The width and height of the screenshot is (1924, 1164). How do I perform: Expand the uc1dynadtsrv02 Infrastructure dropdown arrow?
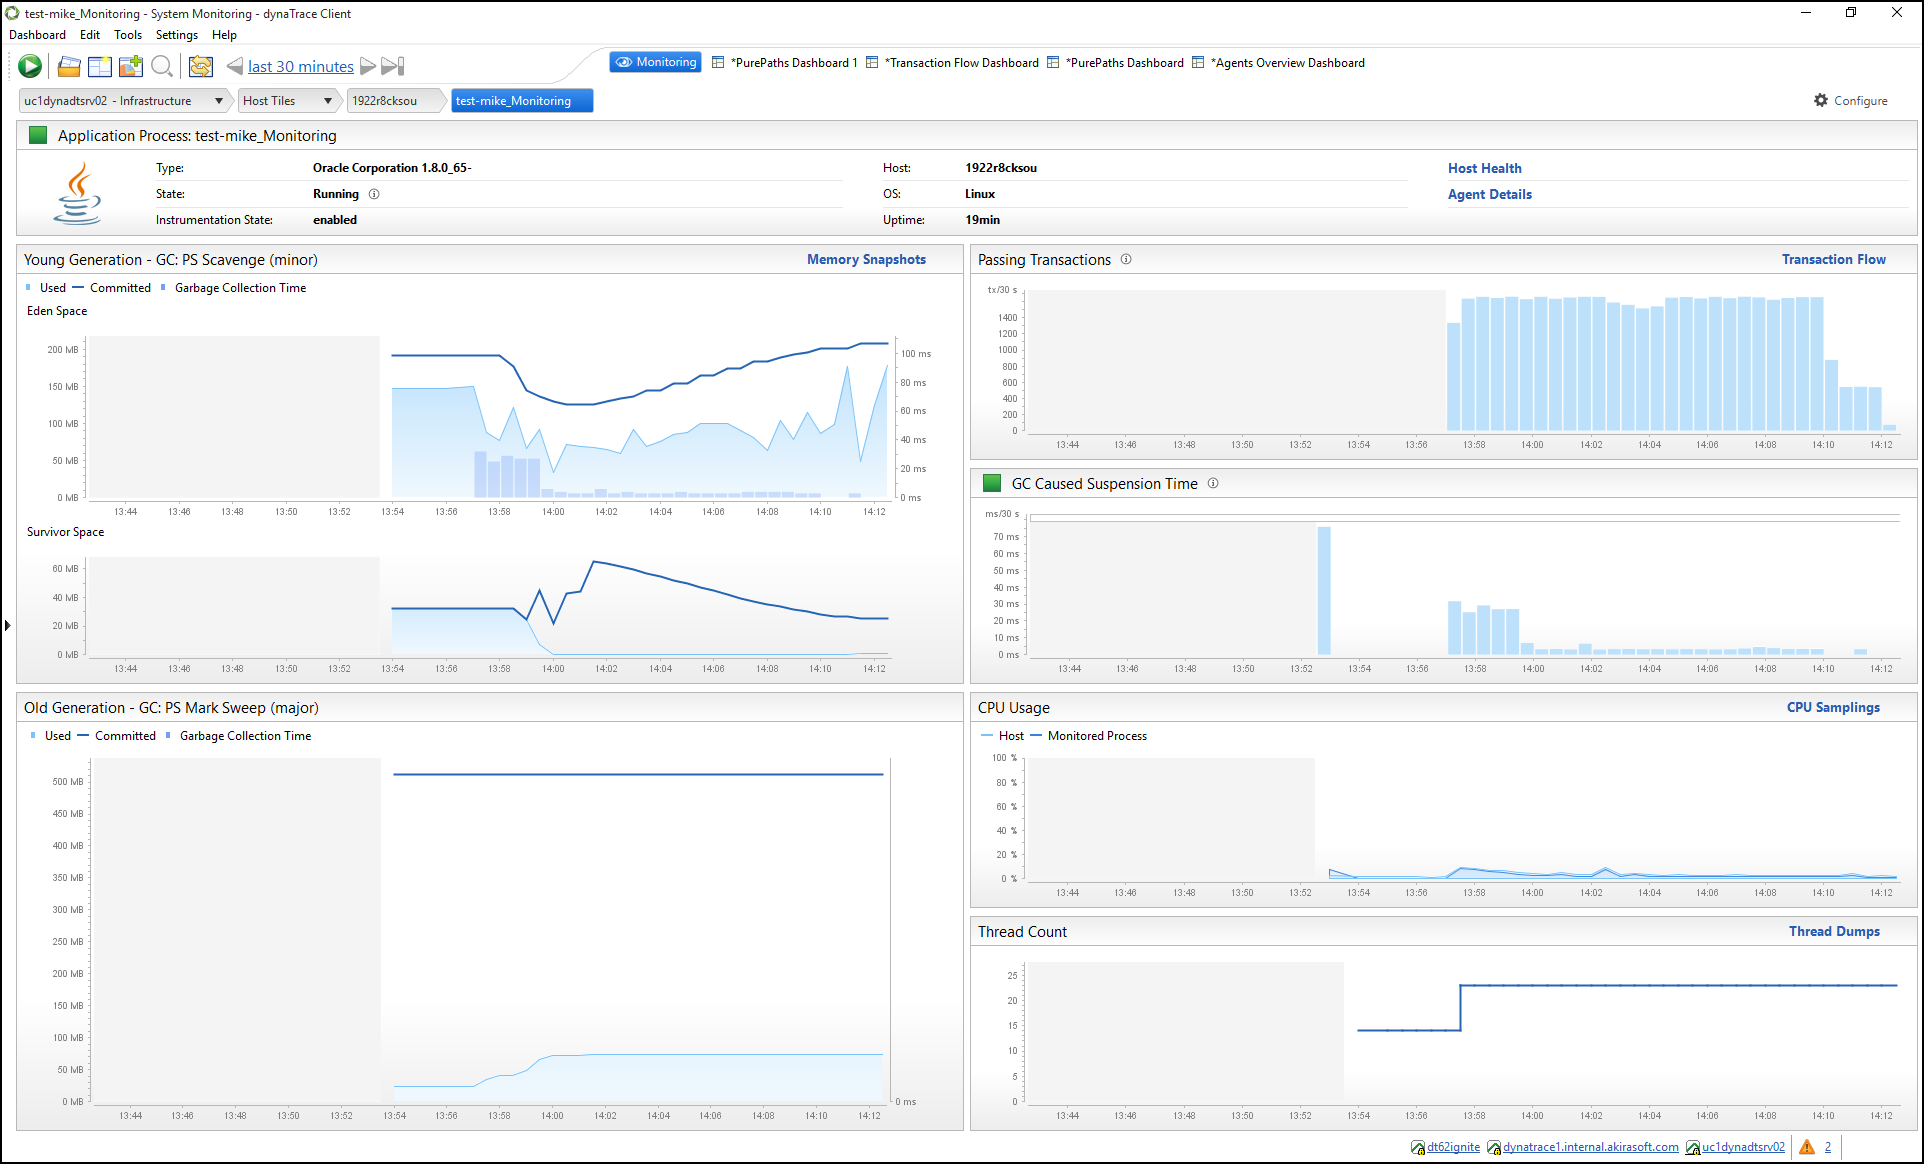pos(219,101)
